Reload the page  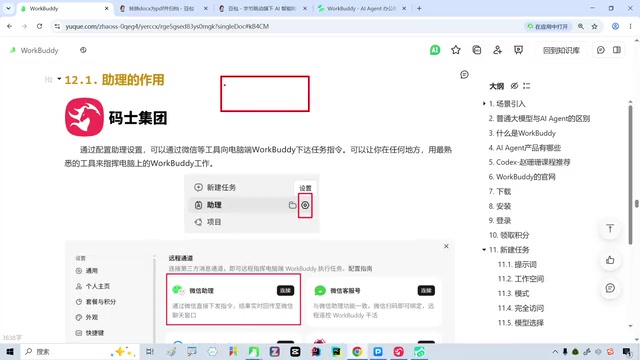tap(39, 26)
